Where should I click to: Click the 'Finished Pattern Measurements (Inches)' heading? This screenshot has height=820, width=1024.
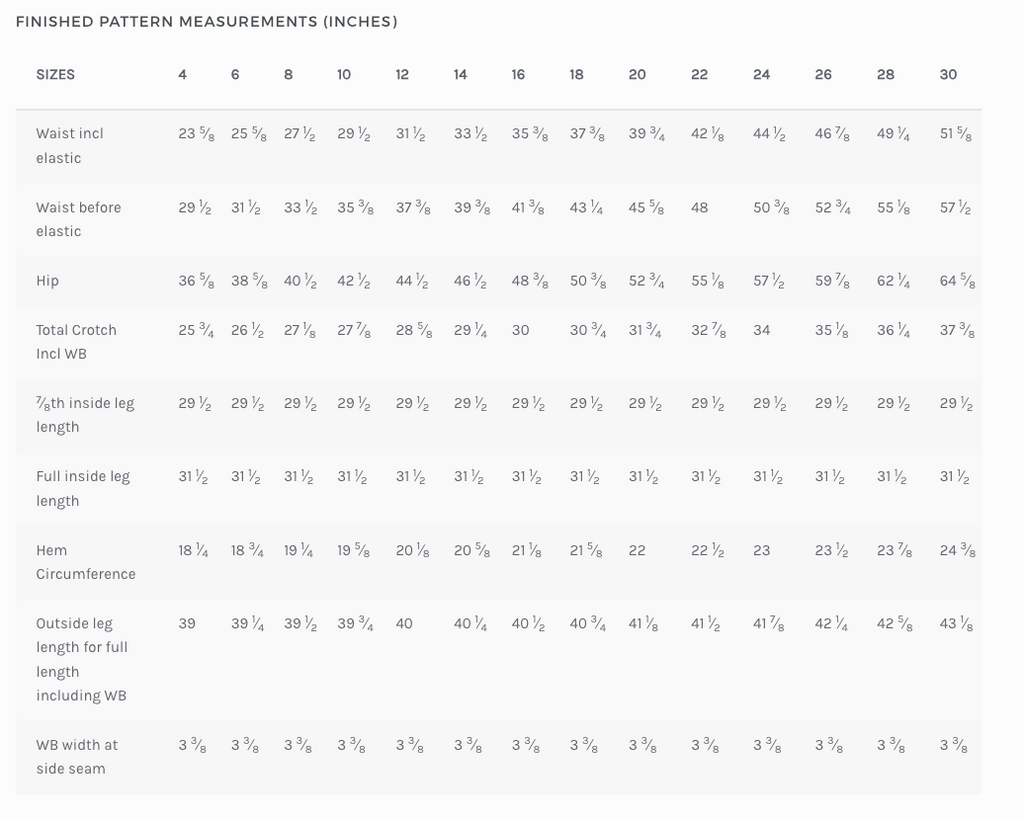[207, 22]
